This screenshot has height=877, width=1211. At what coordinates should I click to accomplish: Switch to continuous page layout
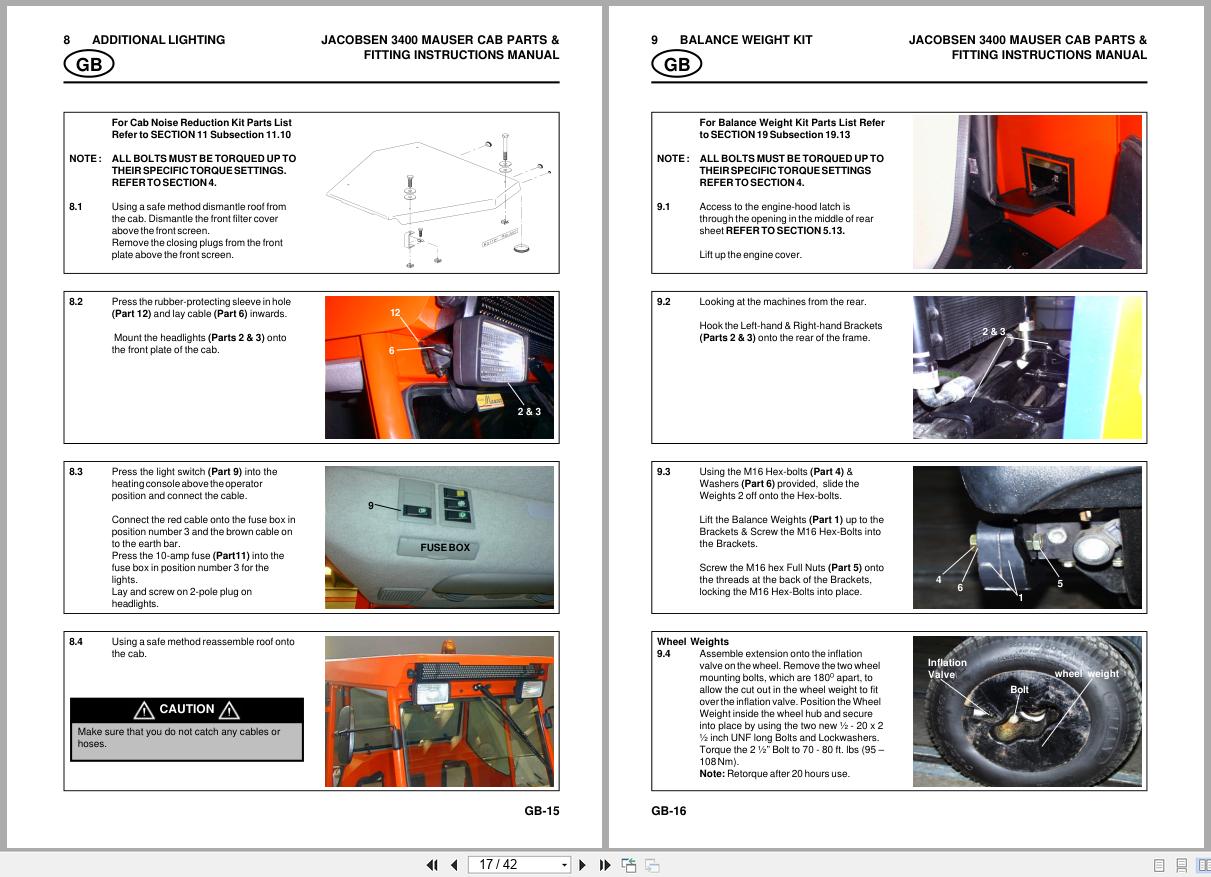[1181, 865]
